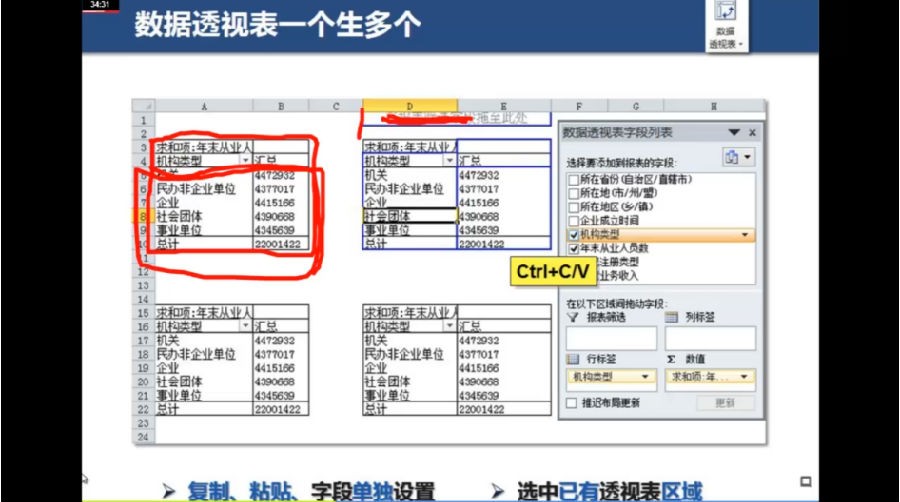
Task: Select cell A15 求和项:年末从业人
Action: click(204, 313)
